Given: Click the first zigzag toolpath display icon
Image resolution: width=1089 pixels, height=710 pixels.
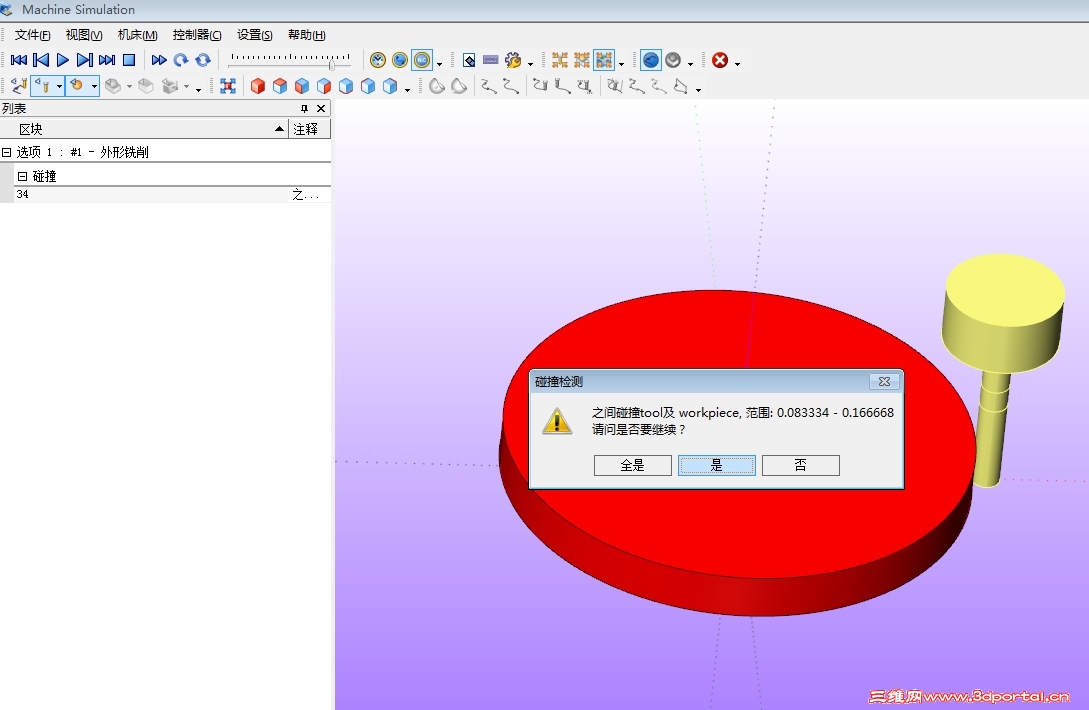Looking at the screenshot, I should click(x=489, y=86).
